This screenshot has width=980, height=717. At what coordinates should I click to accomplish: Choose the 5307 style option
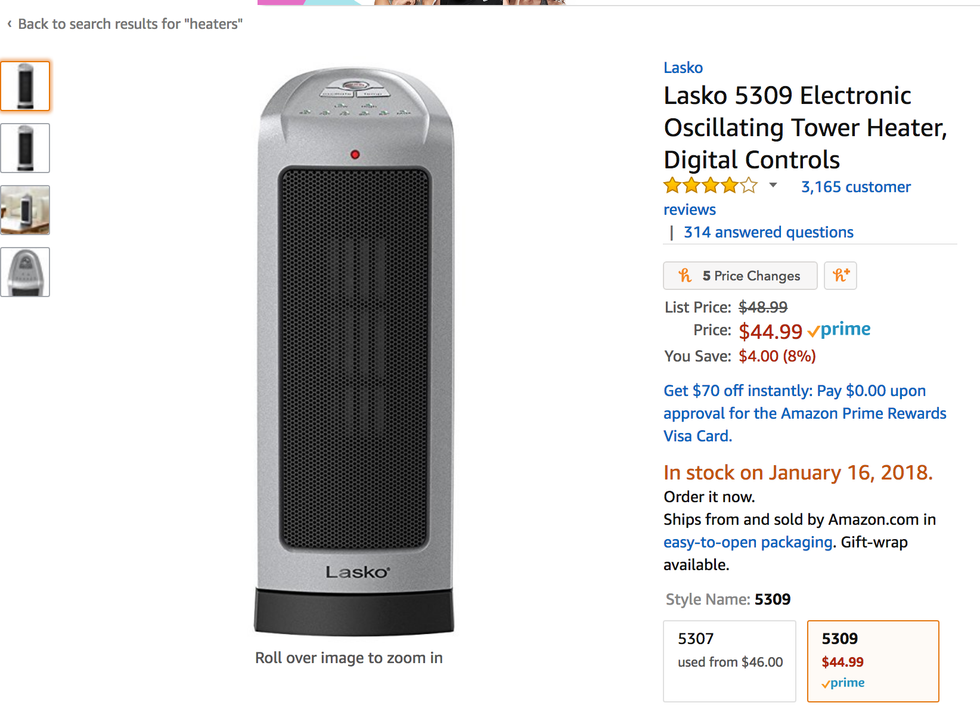(729, 660)
